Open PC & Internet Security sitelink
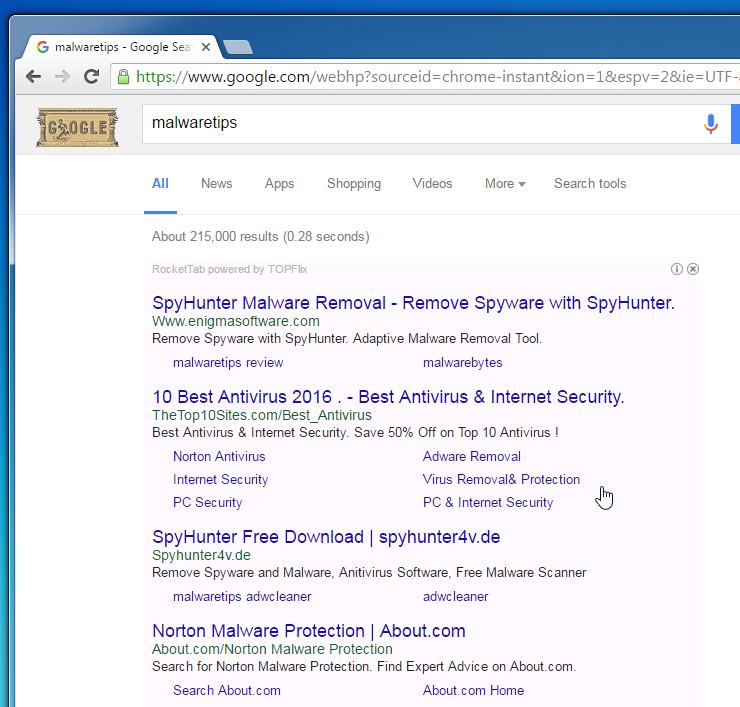740x707 pixels. 488,503
